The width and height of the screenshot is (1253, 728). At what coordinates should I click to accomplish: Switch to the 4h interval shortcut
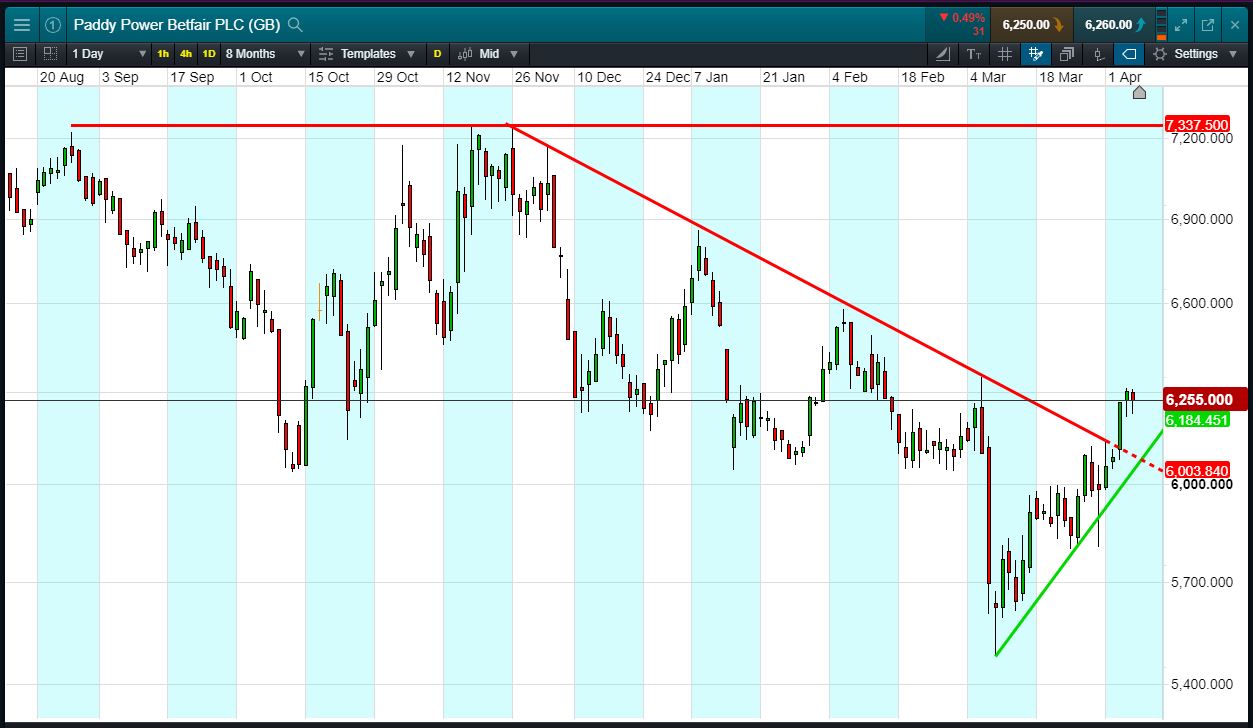[186, 54]
